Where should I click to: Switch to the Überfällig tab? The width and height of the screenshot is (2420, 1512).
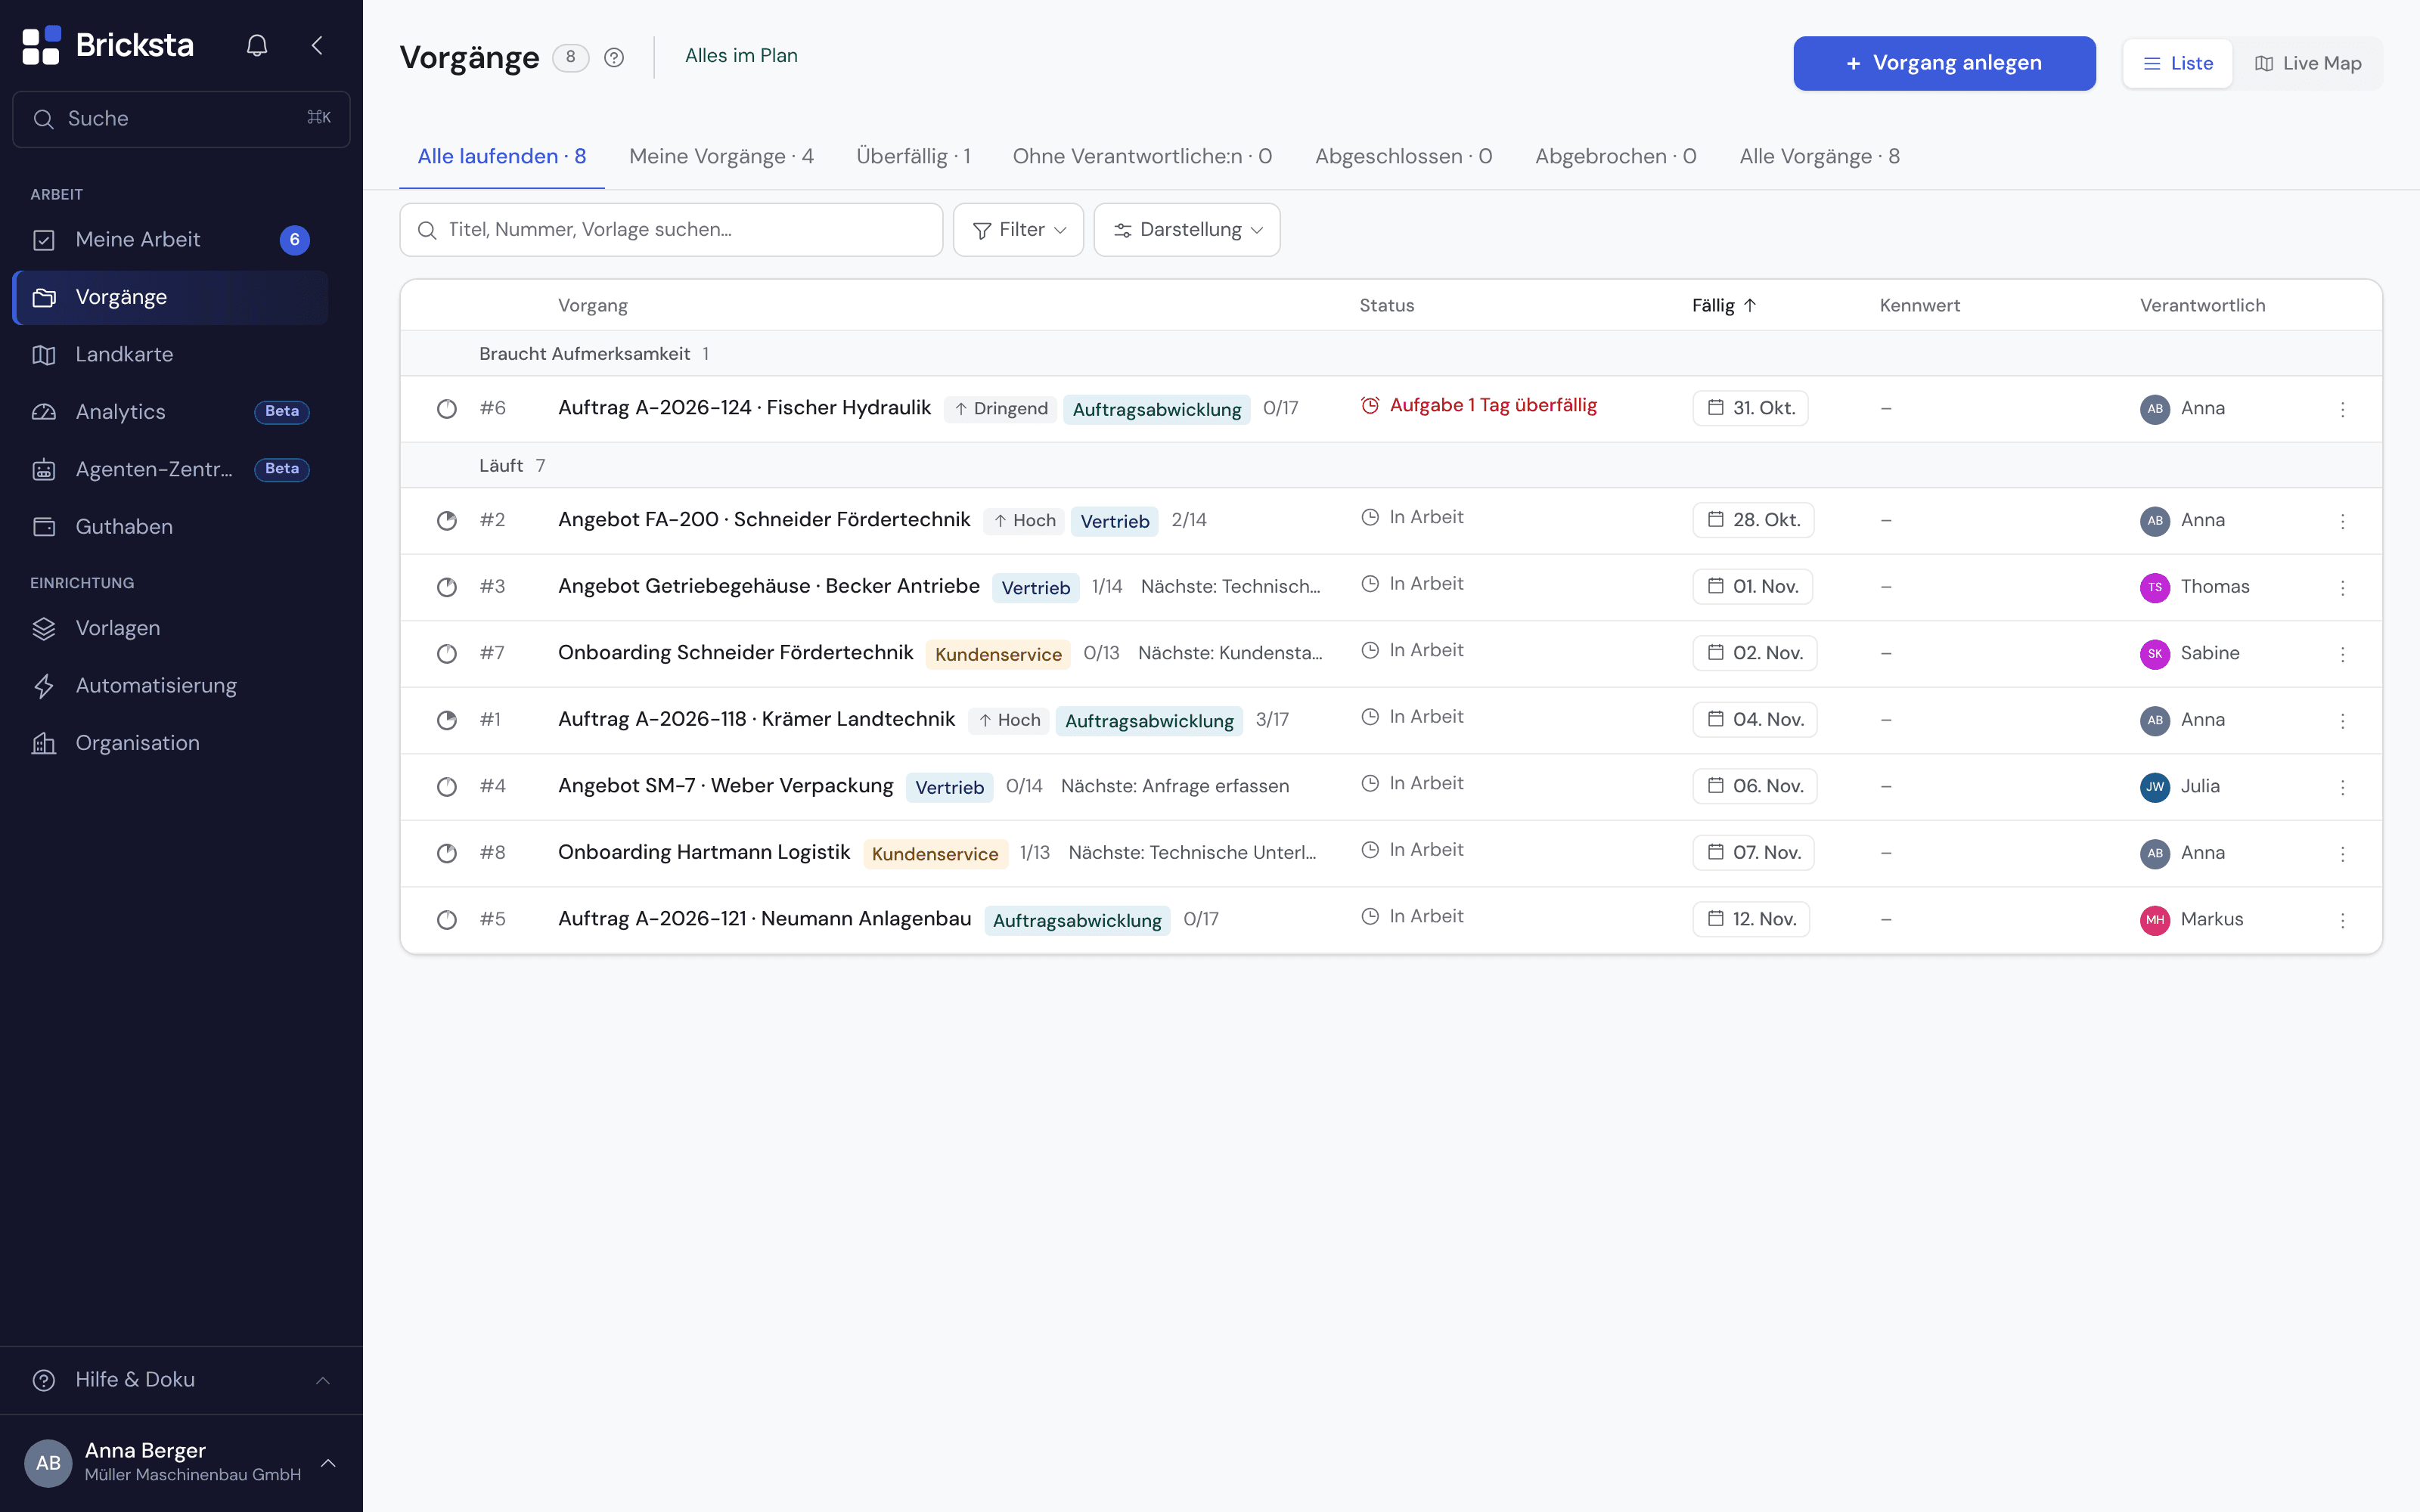[913, 157]
